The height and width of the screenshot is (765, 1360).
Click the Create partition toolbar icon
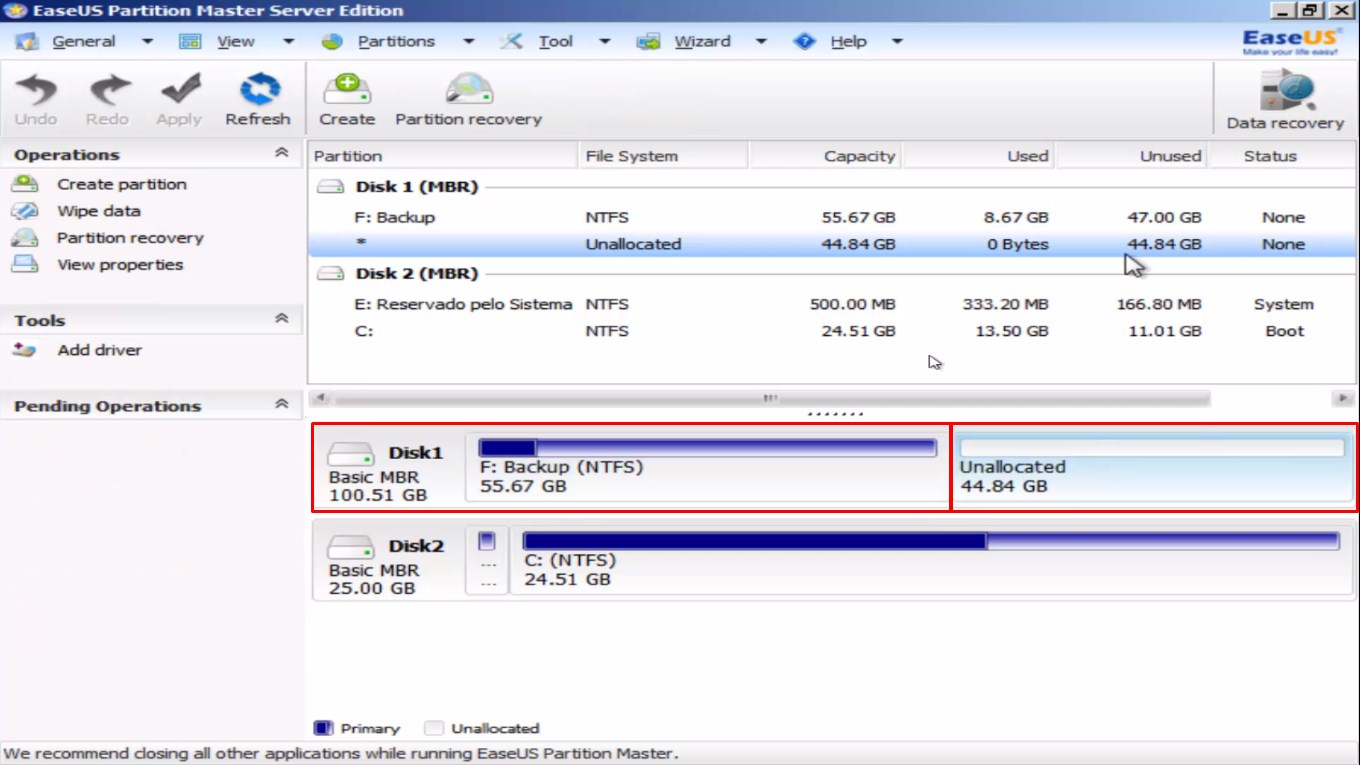pos(347,89)
